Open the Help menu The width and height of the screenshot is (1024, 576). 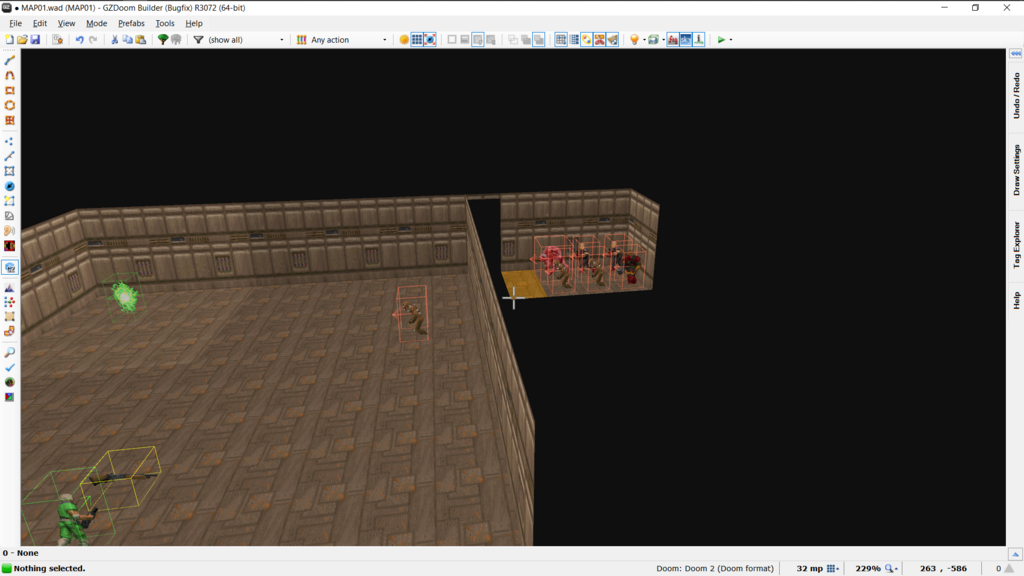click(194, 23)
